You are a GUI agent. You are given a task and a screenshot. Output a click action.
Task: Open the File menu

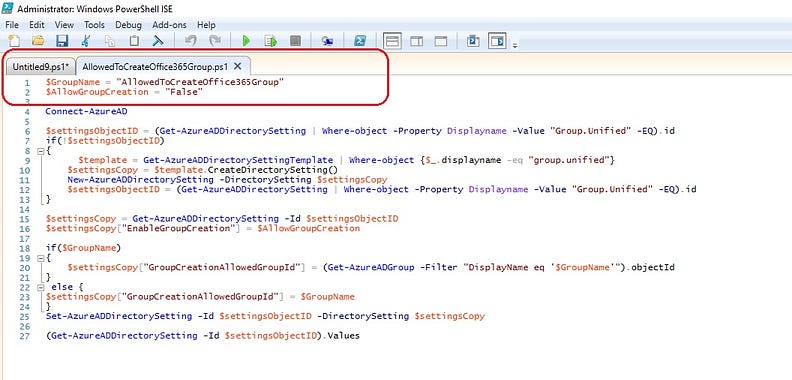[12, 25]
